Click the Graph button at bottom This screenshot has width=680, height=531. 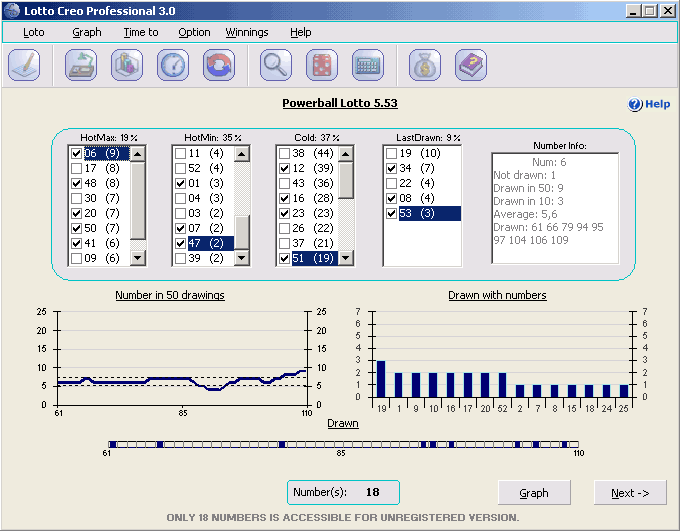click(534, 493)
